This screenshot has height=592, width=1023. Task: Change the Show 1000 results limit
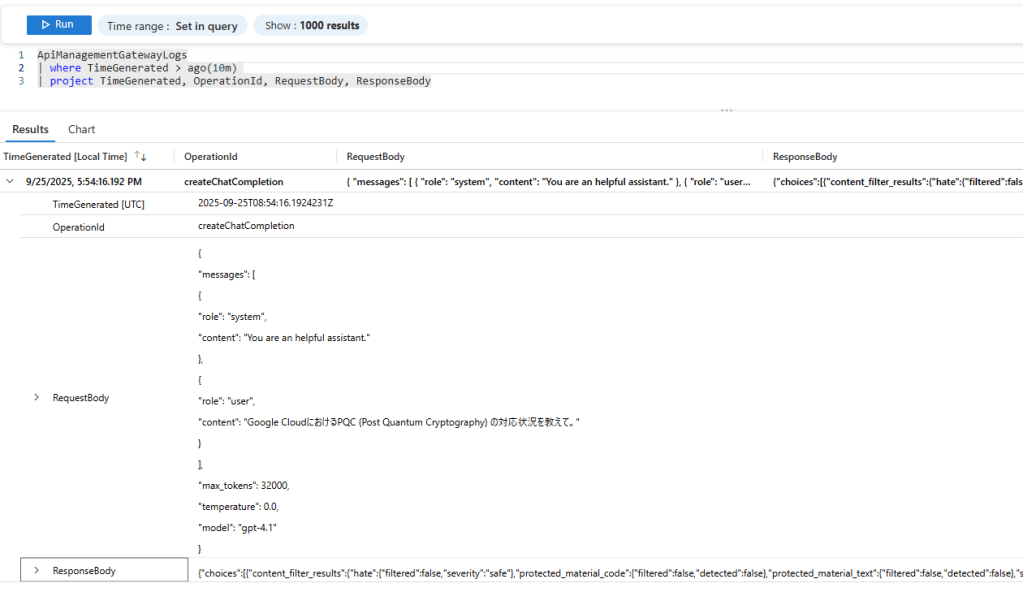coord(311,26)
